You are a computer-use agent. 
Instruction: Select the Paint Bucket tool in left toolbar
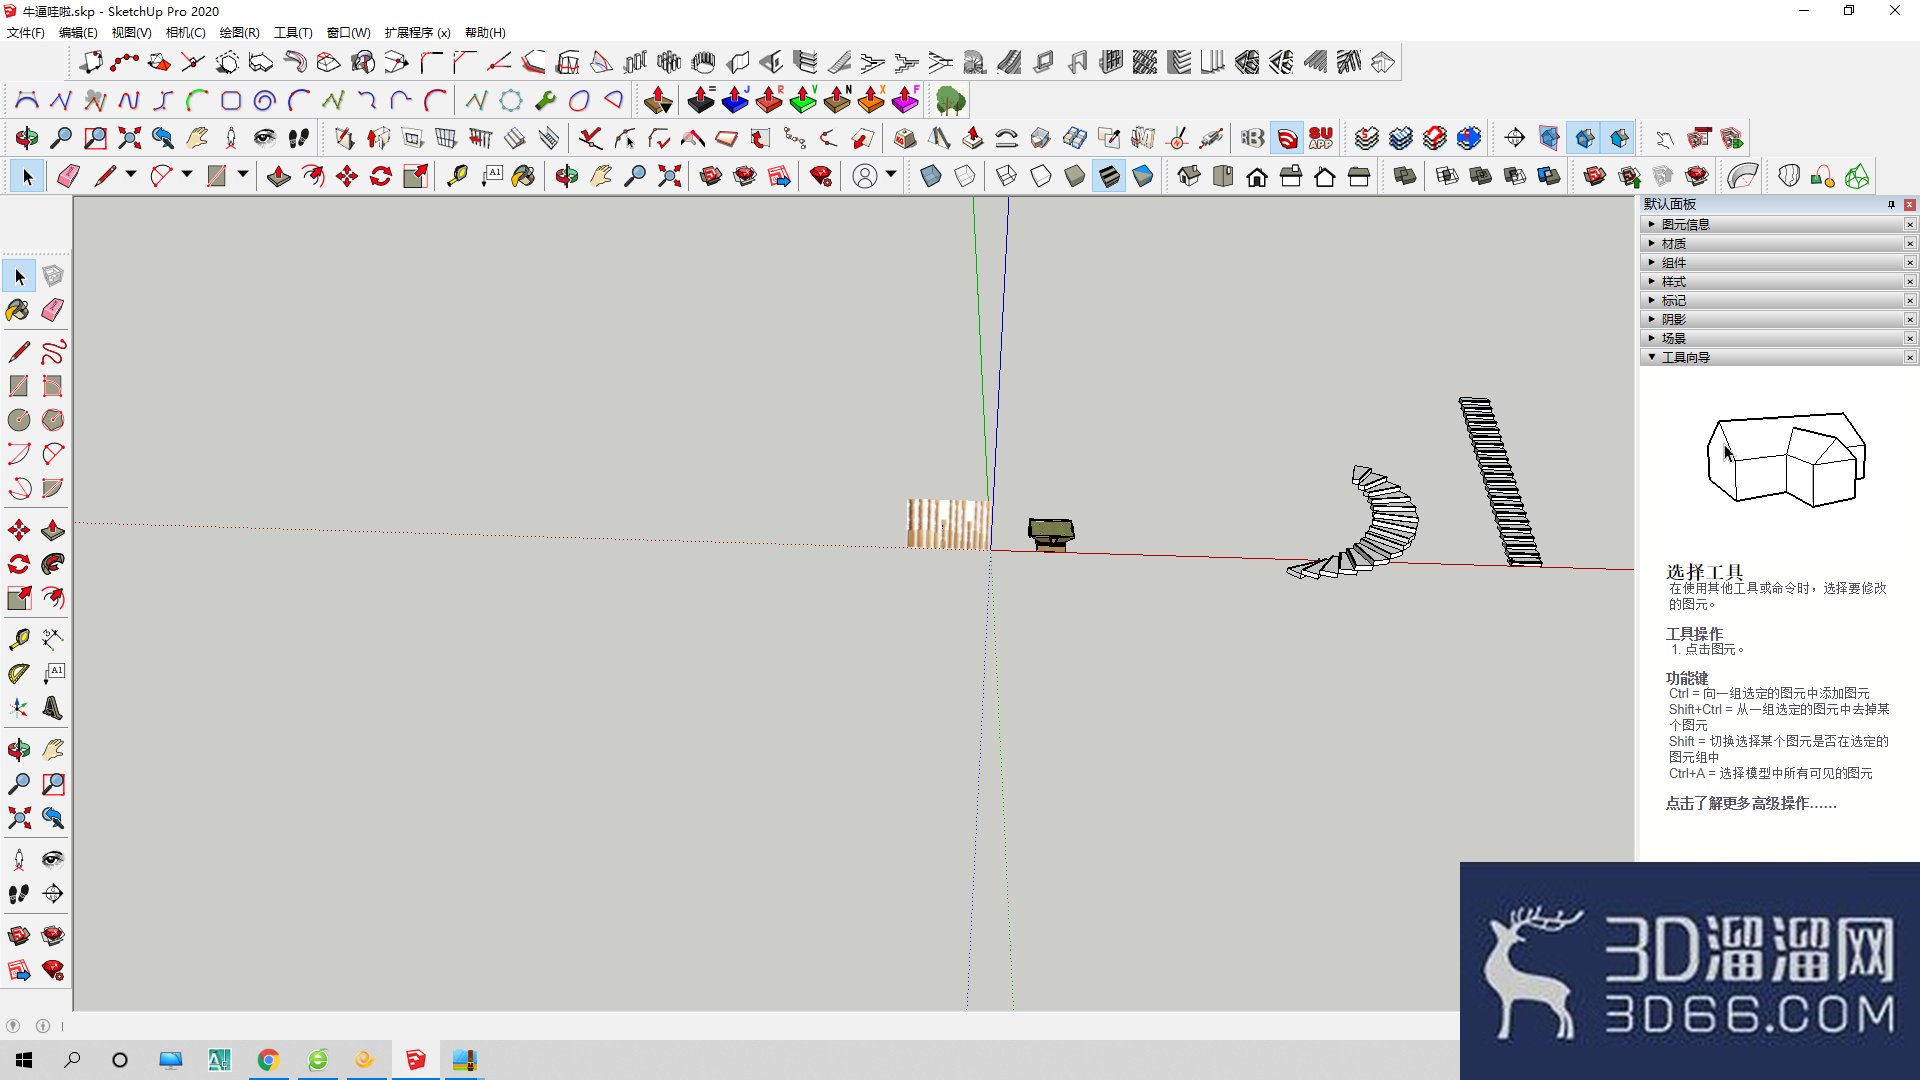(x=18, y=310)
